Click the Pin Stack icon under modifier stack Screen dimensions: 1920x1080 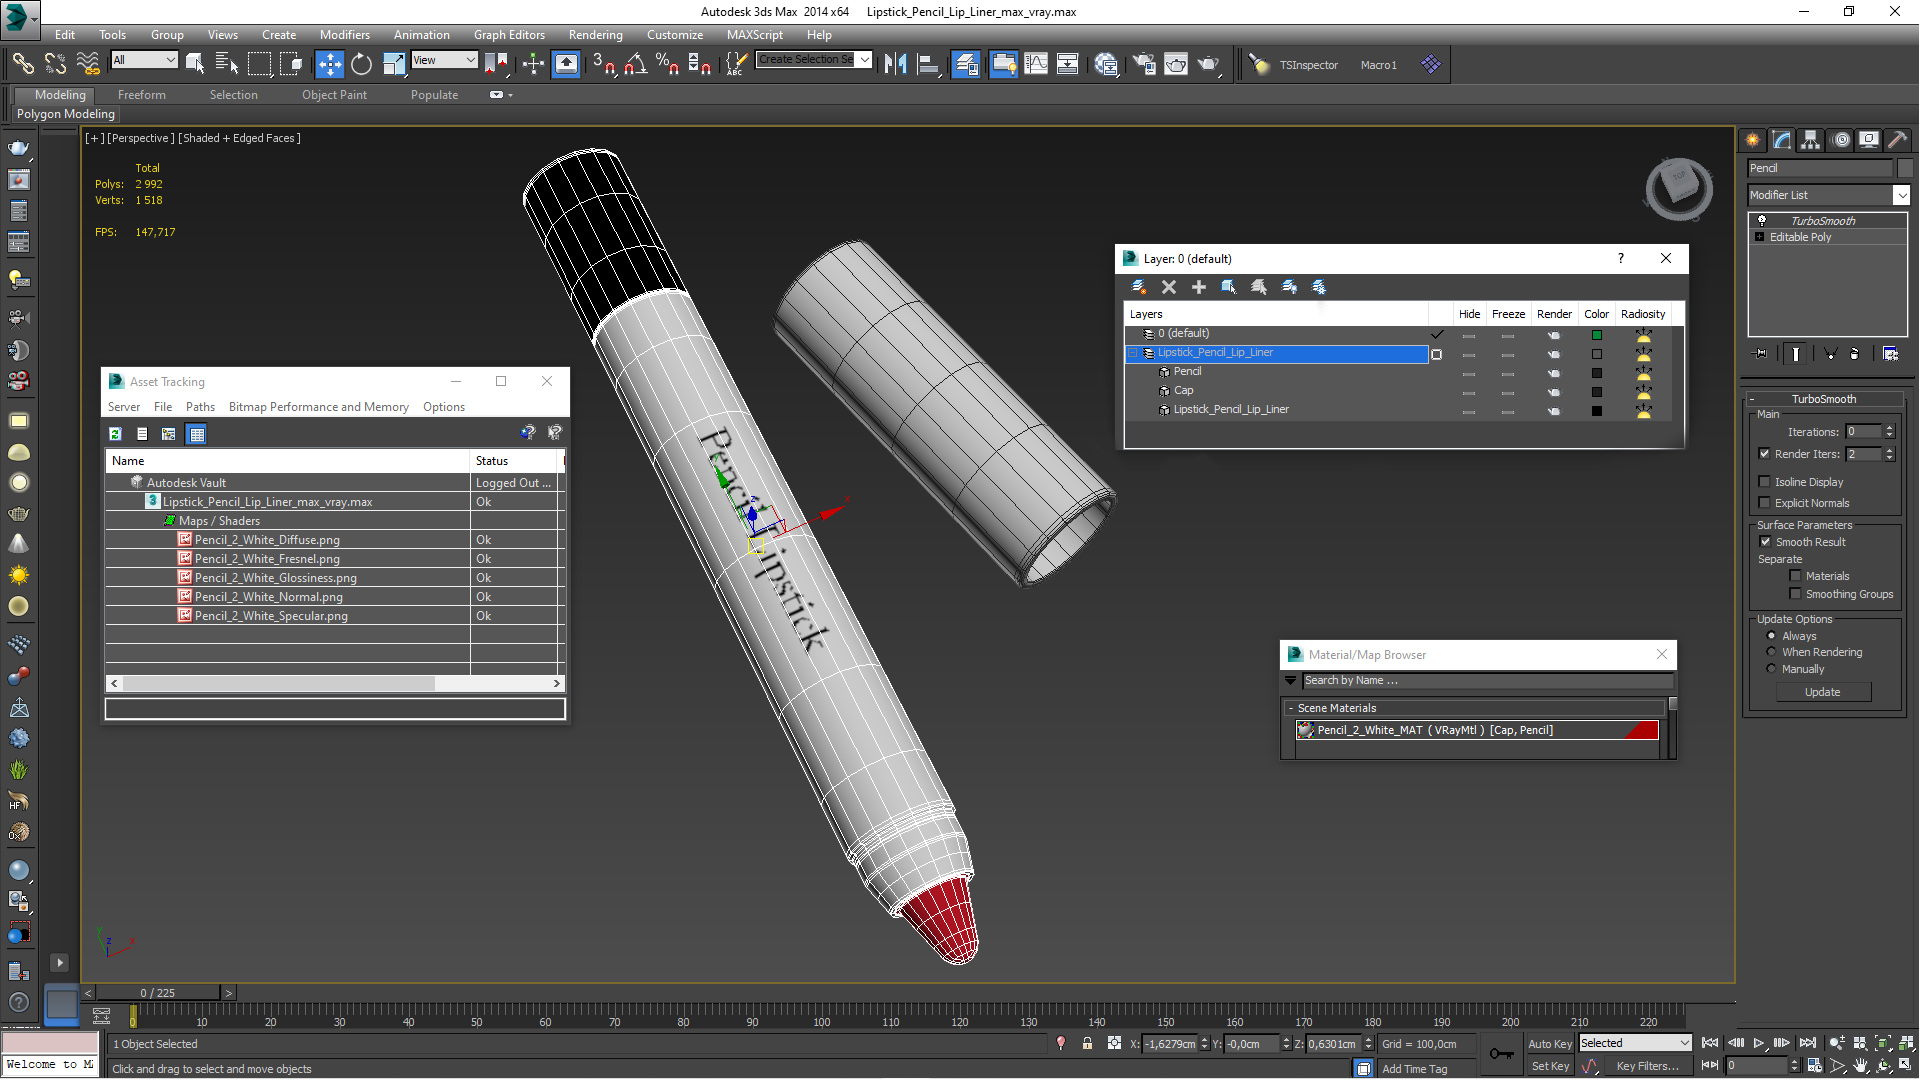[1761, 354]
